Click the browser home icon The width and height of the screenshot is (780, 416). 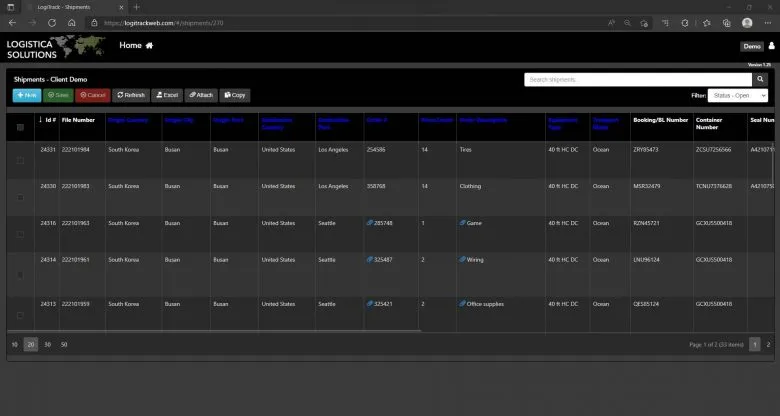[72, 23]
